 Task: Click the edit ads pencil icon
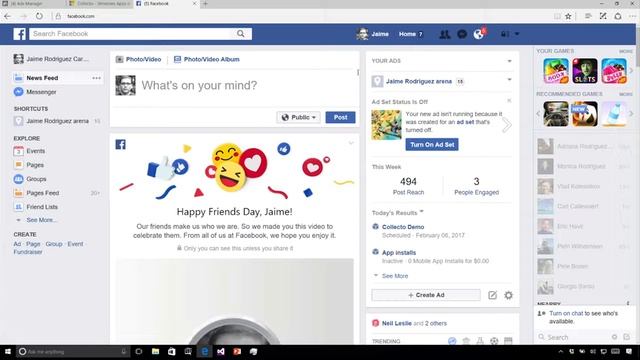[x=492, y=295]
